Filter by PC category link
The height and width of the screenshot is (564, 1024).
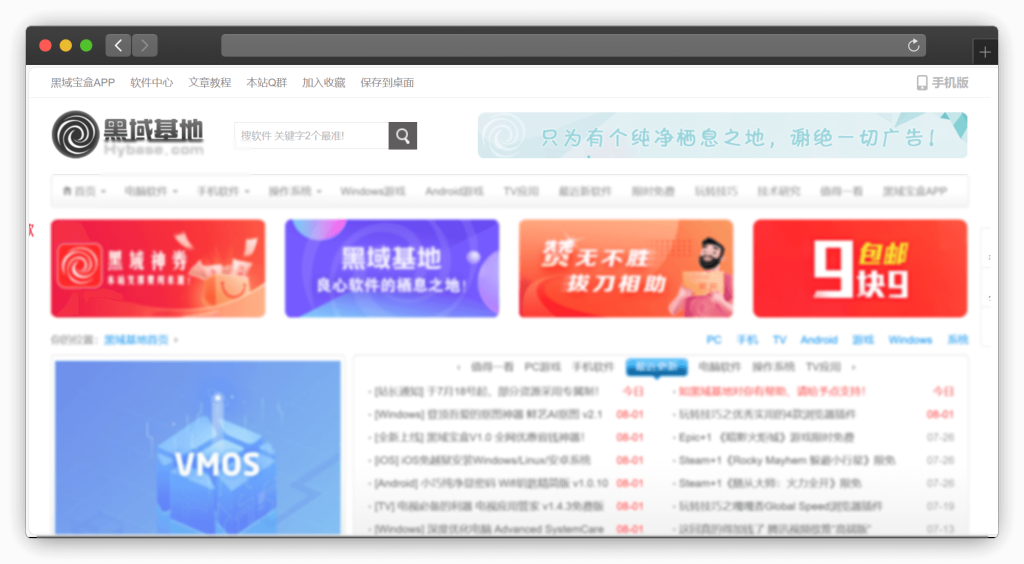pyautogui.click(x=713, y=339)
